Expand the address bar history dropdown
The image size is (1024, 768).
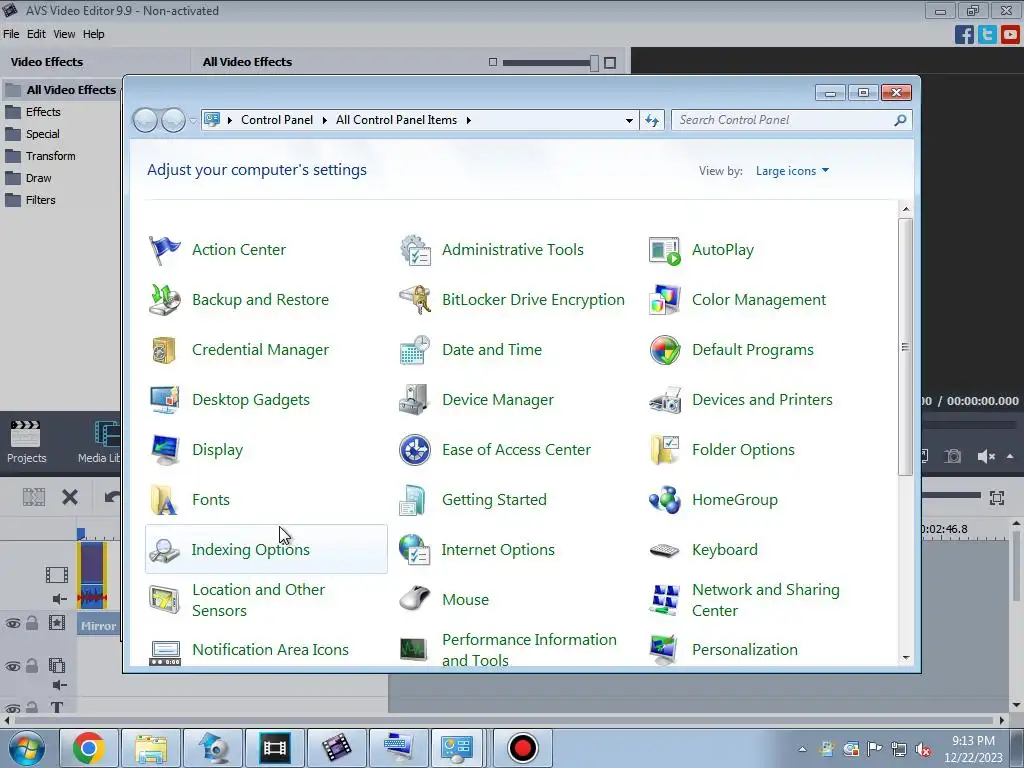coord(629,120)
